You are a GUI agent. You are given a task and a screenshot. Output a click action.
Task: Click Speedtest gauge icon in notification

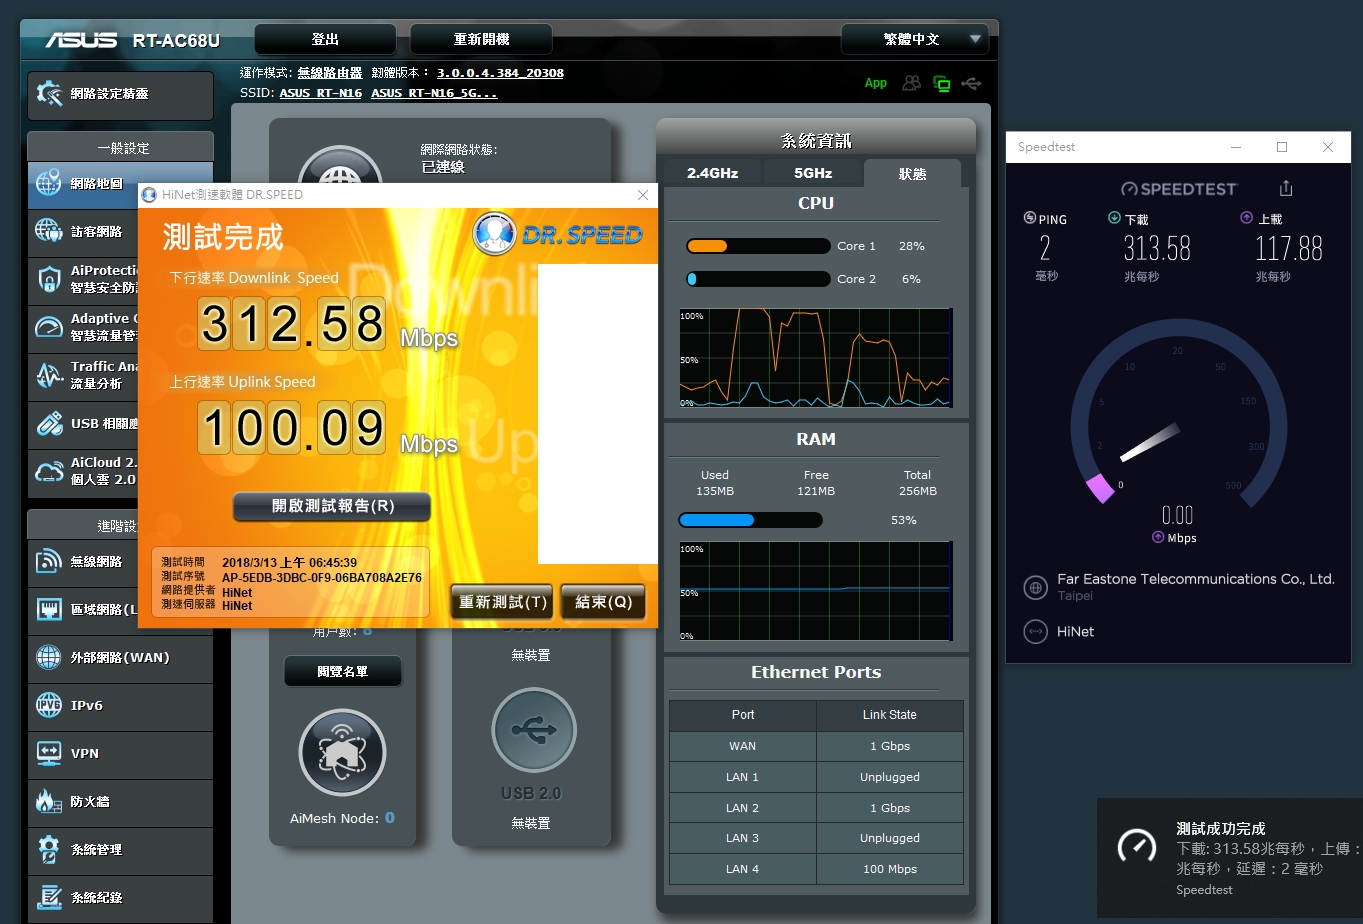tap(1137, 846)
